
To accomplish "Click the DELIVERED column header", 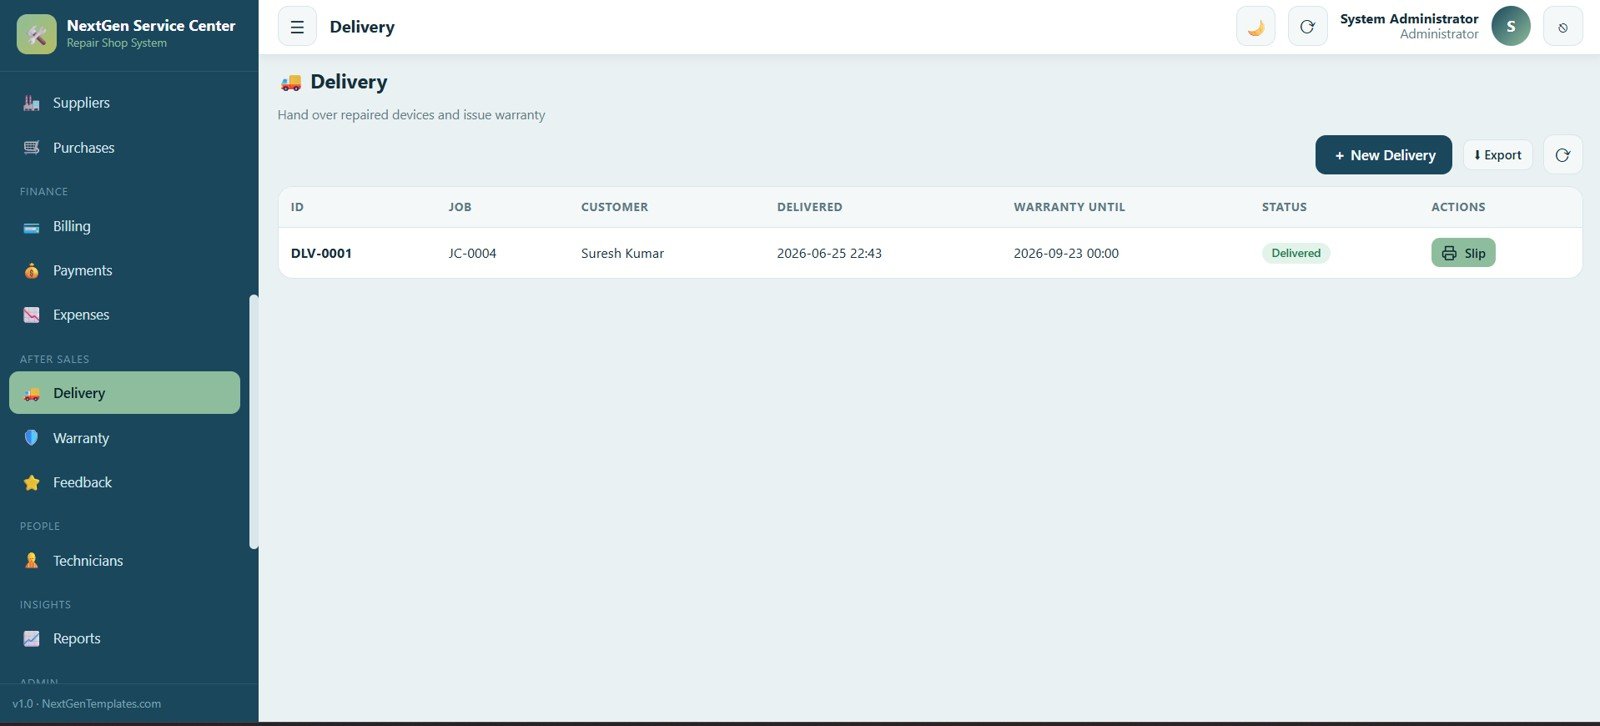I will (810, 207).
